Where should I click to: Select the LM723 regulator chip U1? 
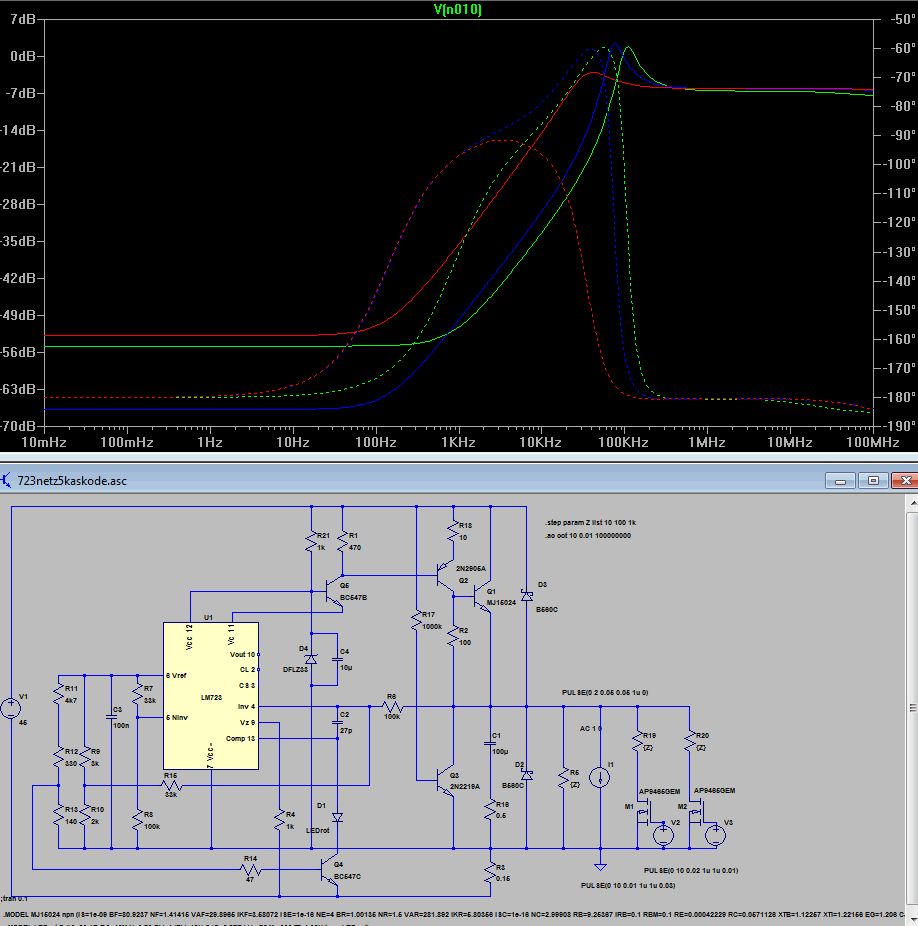(x=210, y=696)
